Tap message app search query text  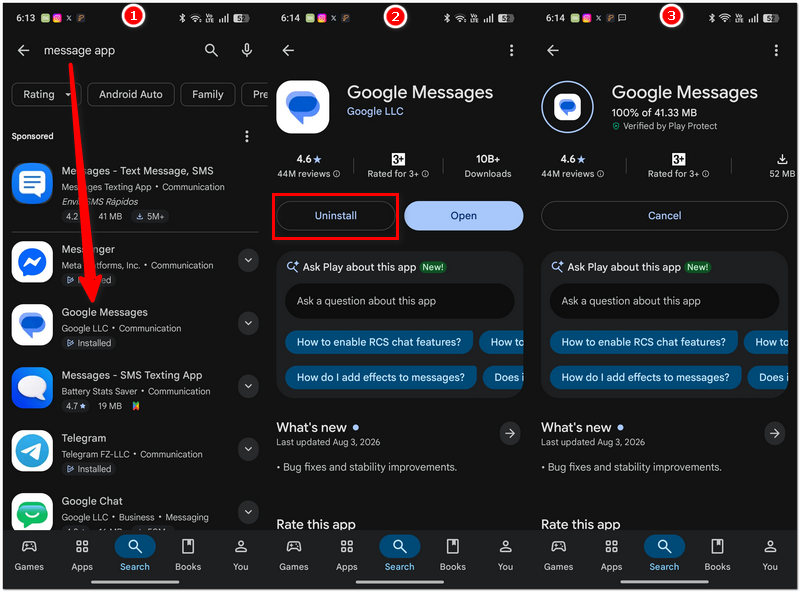(x=79, y=51)
